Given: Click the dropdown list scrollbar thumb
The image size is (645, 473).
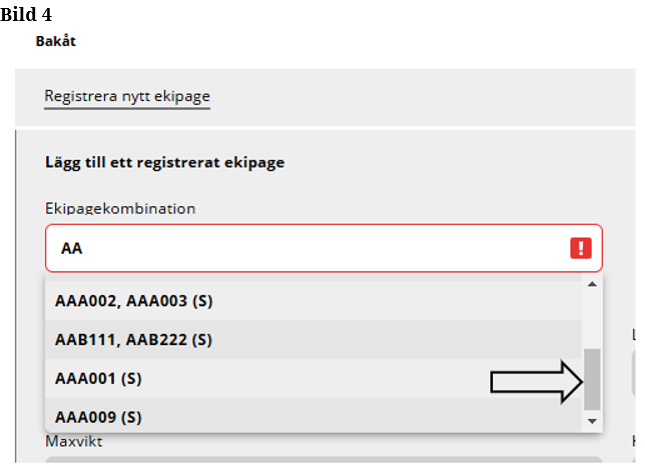Looking at the screenshot, I should point(592,379).
